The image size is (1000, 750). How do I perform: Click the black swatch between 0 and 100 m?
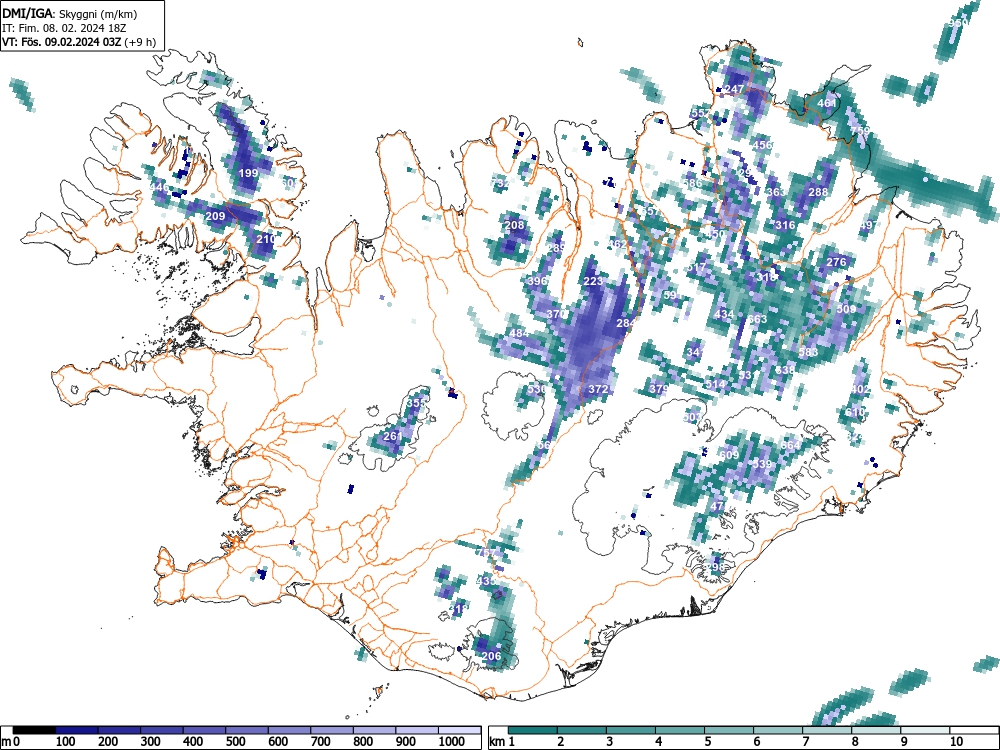pyautogui.click(x=34, y=730)
